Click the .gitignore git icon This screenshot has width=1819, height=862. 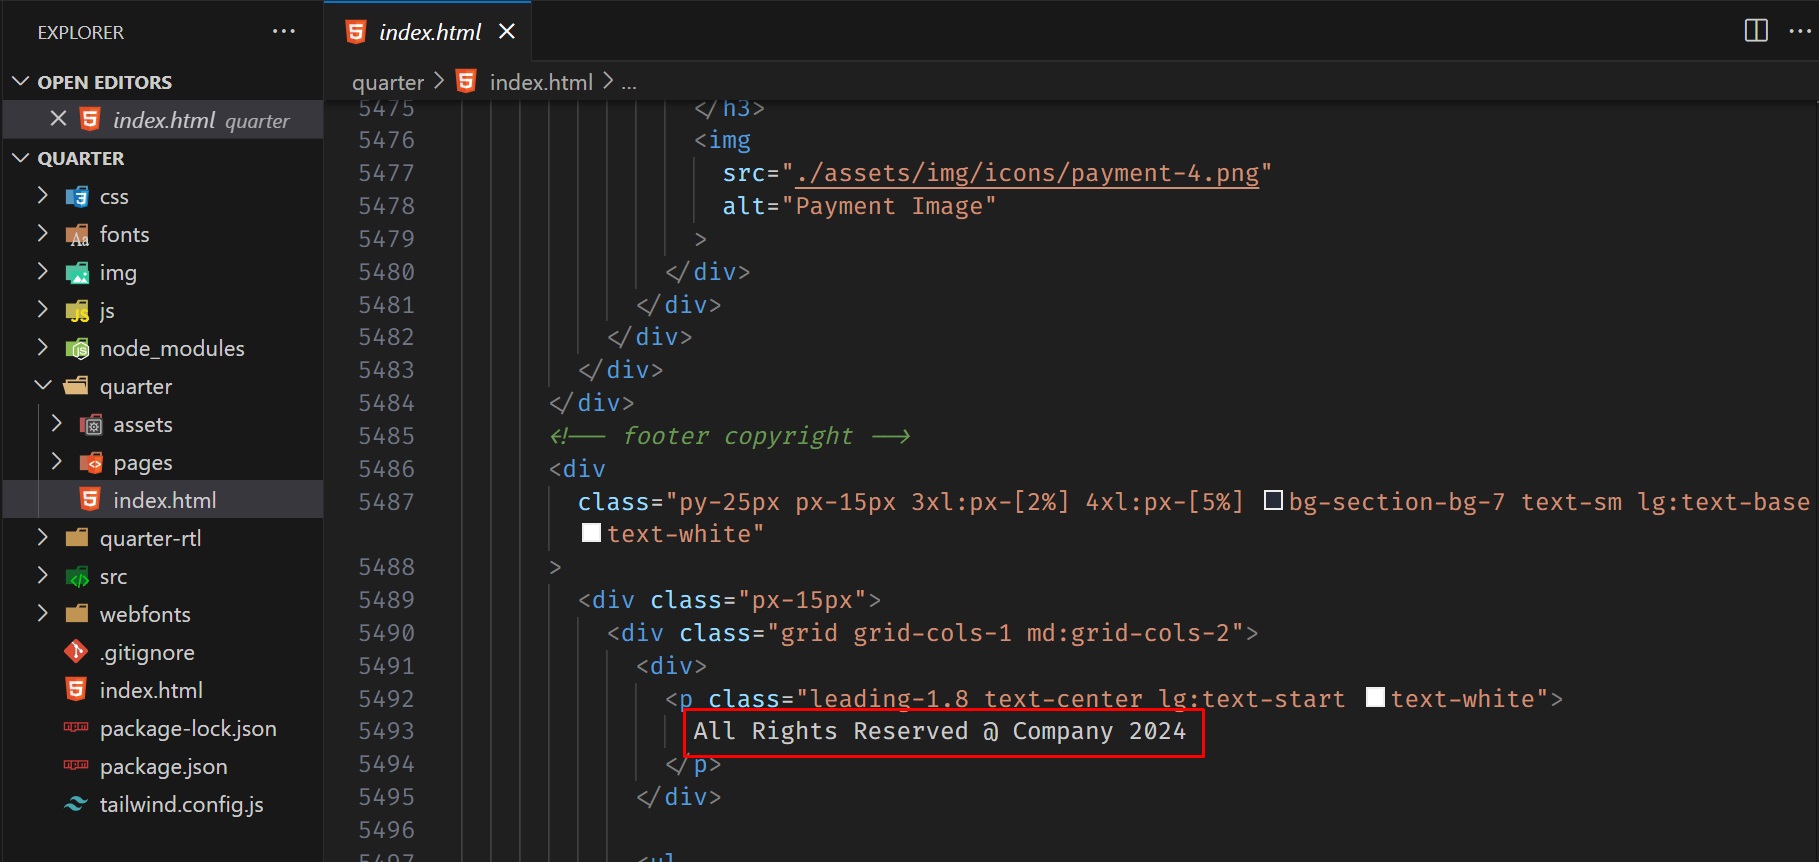click(76, 652)
